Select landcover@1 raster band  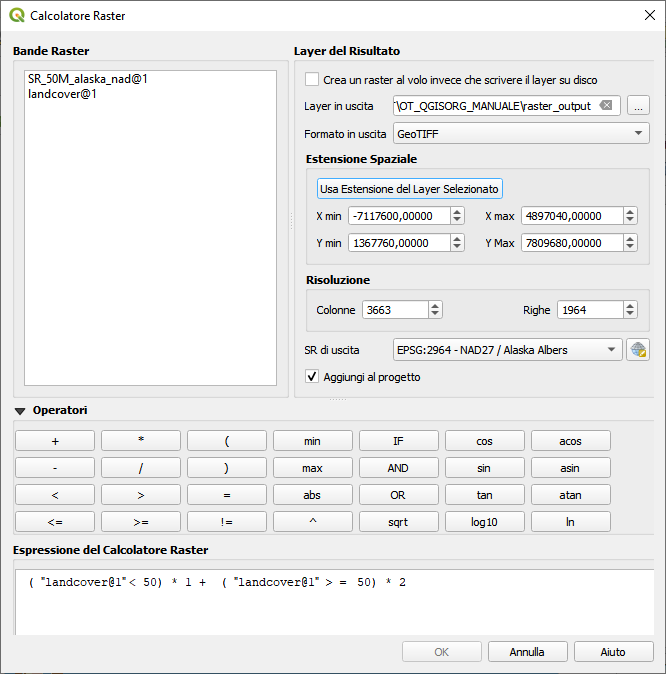coord(62,94)
